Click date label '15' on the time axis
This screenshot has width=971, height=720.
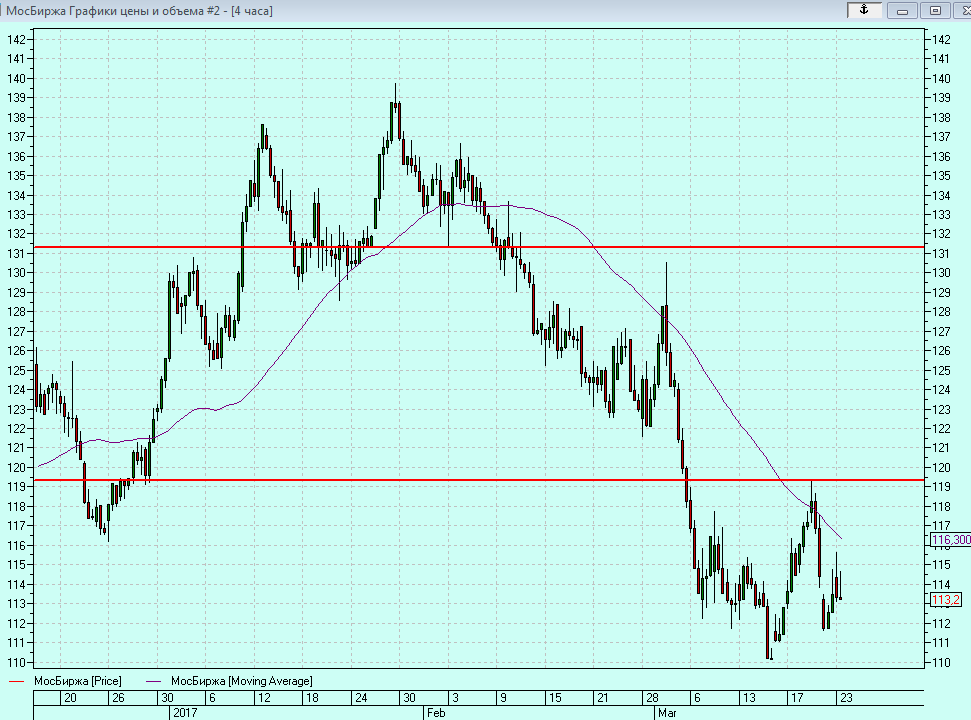tap(555, 698)
